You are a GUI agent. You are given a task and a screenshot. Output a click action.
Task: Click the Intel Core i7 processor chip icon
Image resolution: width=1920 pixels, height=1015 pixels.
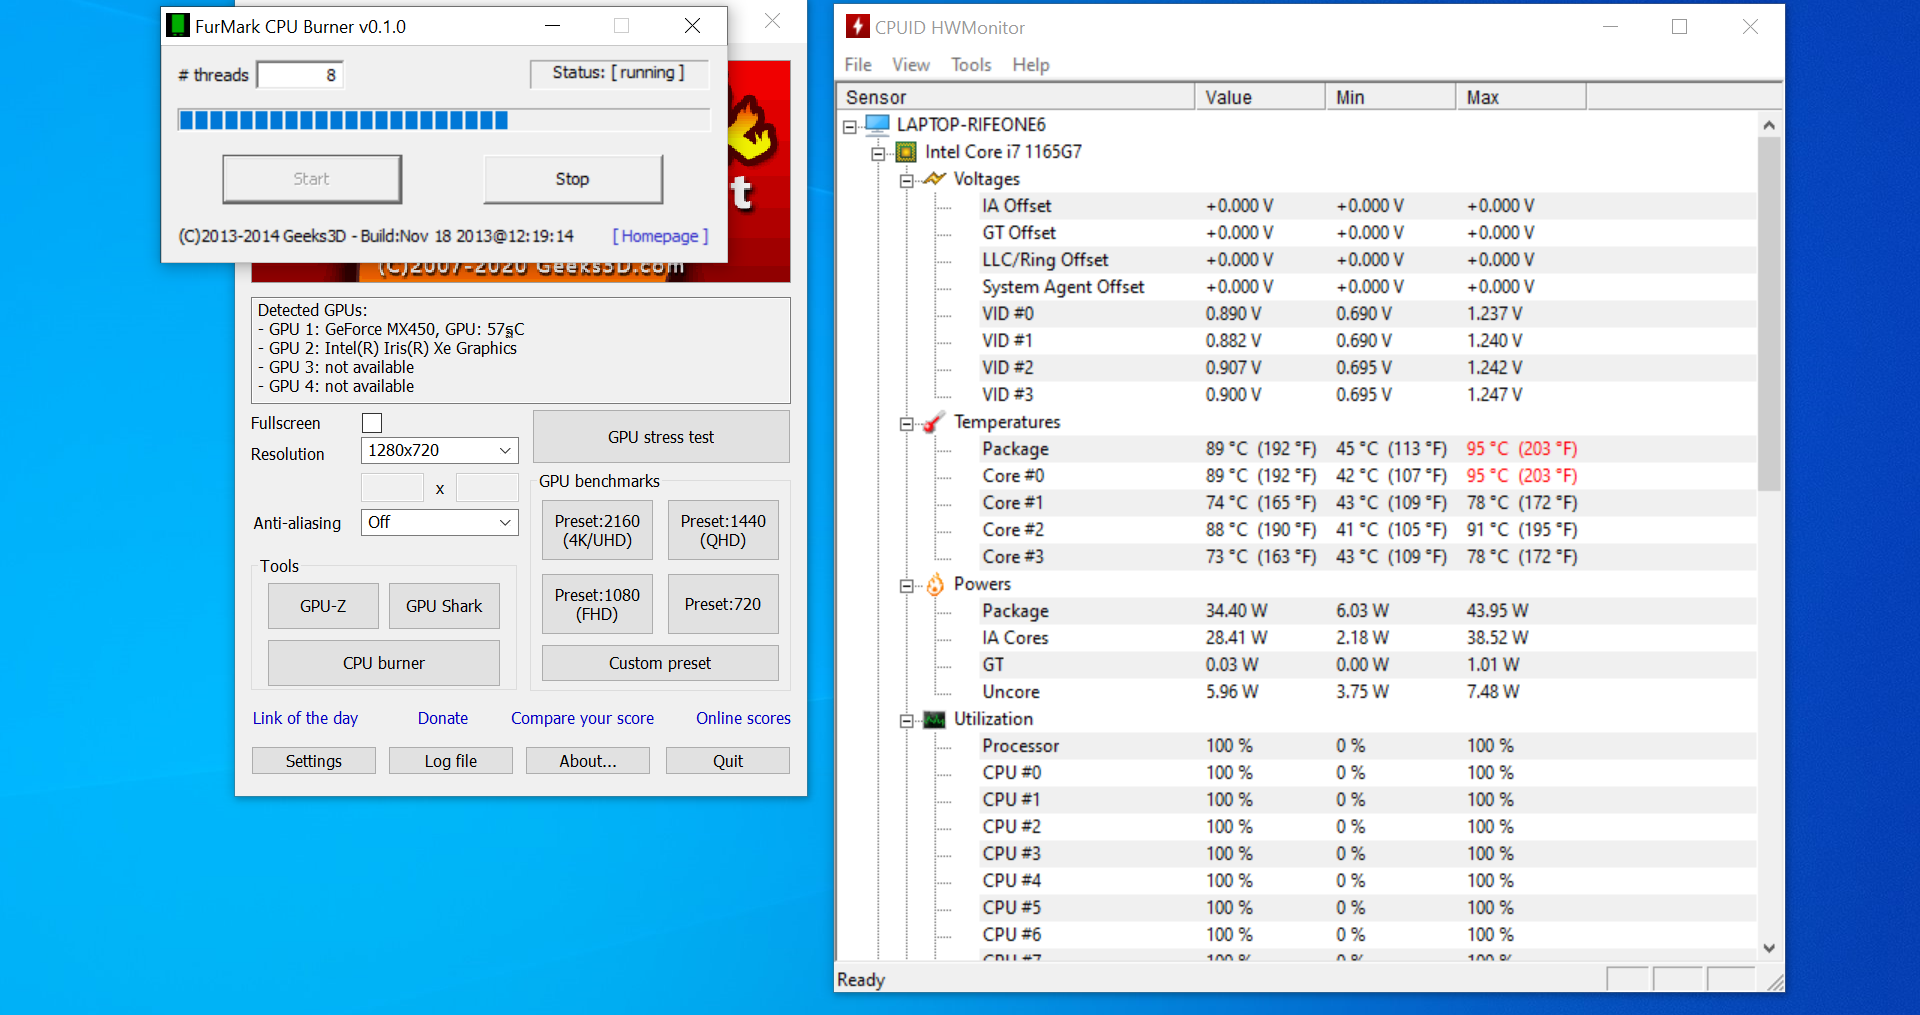[906, 152]
